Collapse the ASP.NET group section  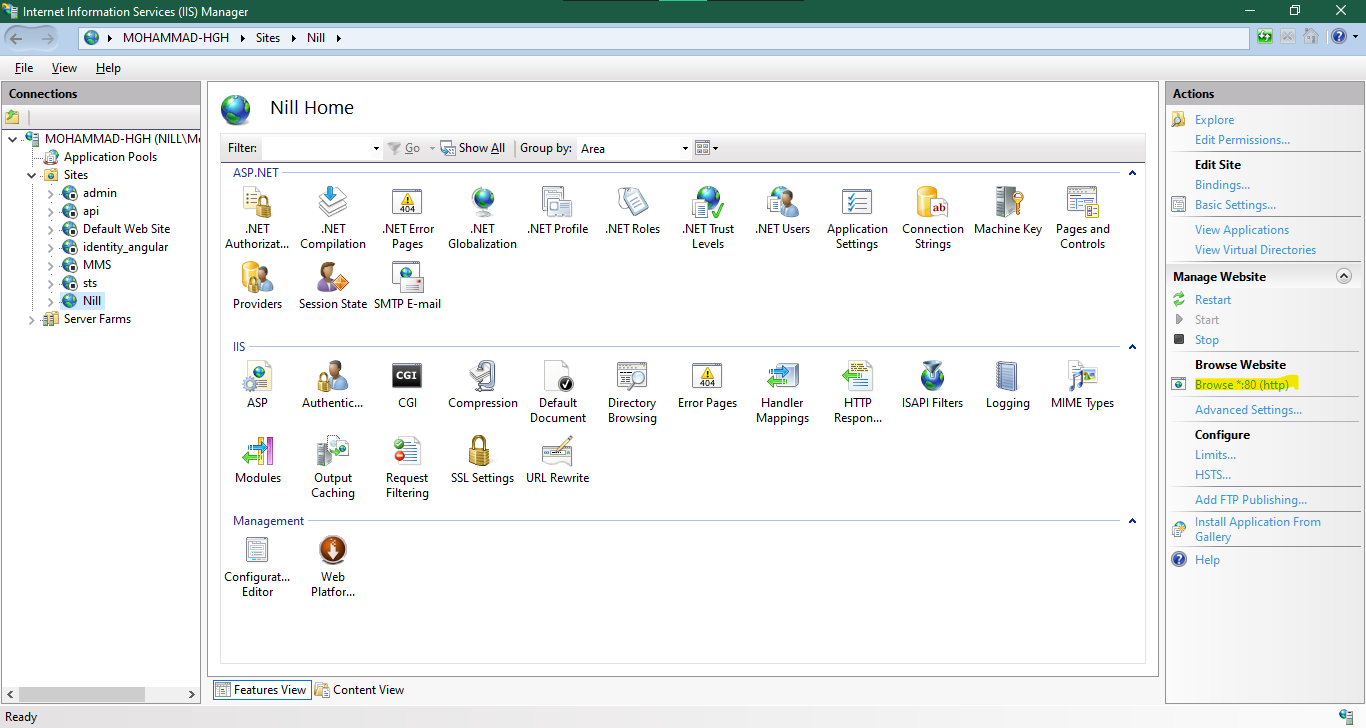tap(1132, 173)
